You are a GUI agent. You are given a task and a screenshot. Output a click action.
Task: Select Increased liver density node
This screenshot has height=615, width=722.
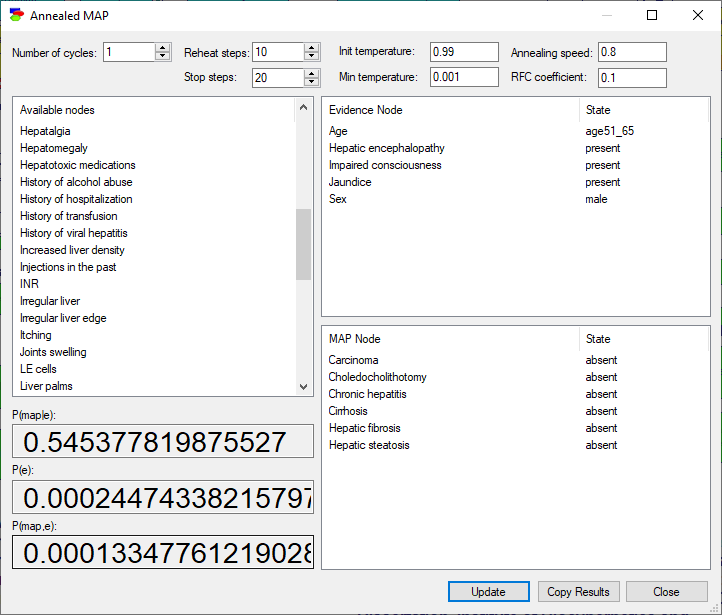72,250
